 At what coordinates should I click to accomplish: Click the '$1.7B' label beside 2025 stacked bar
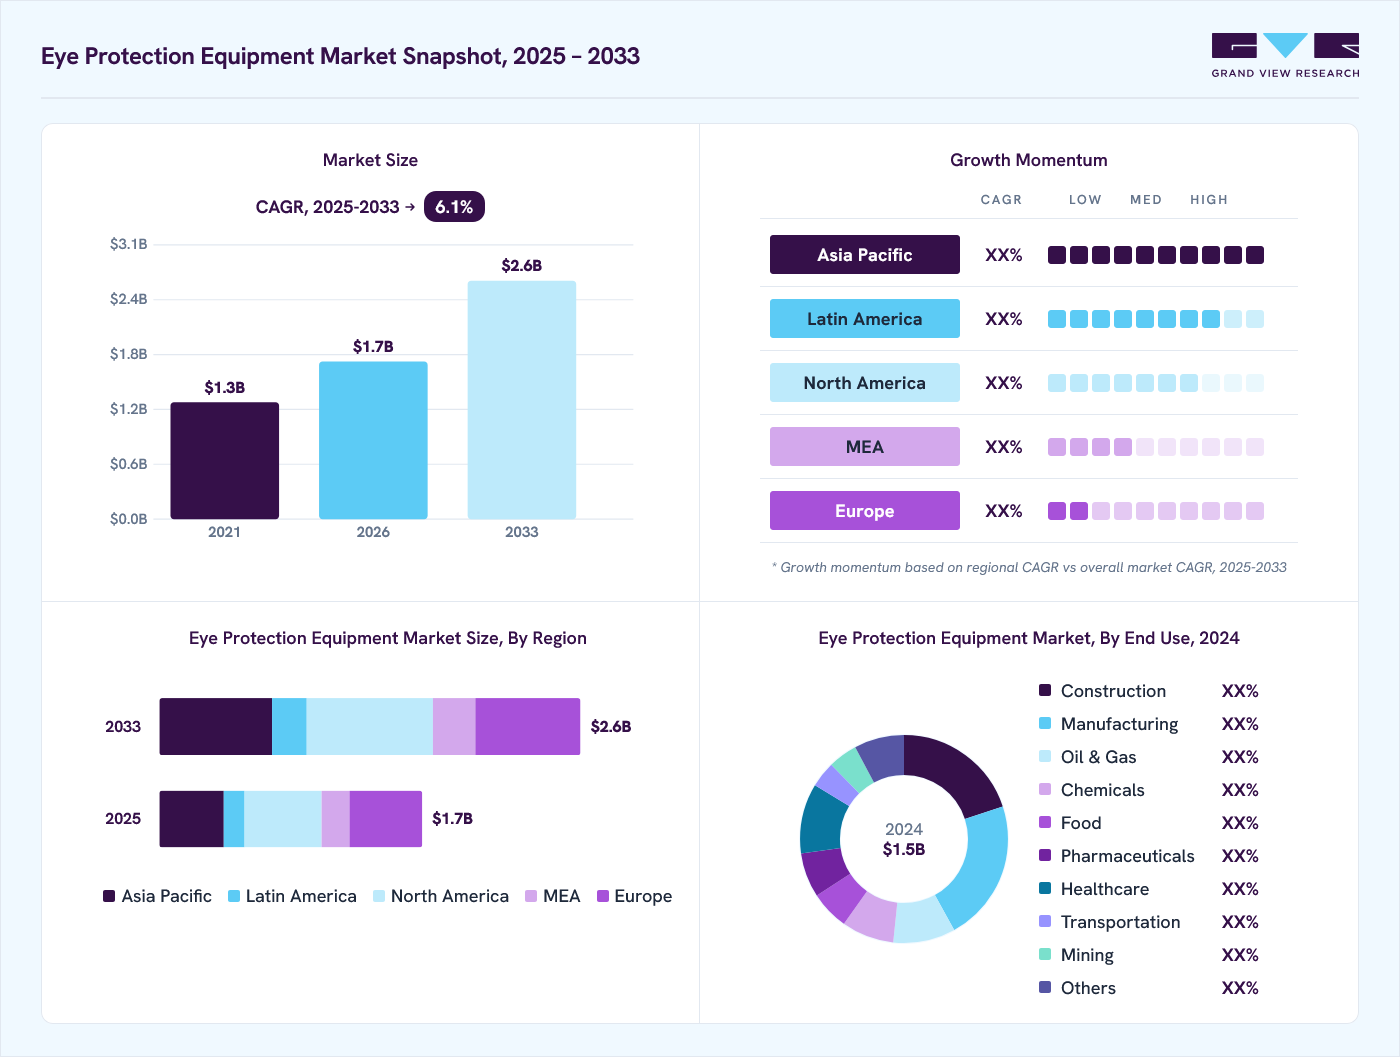pos(452,818)
